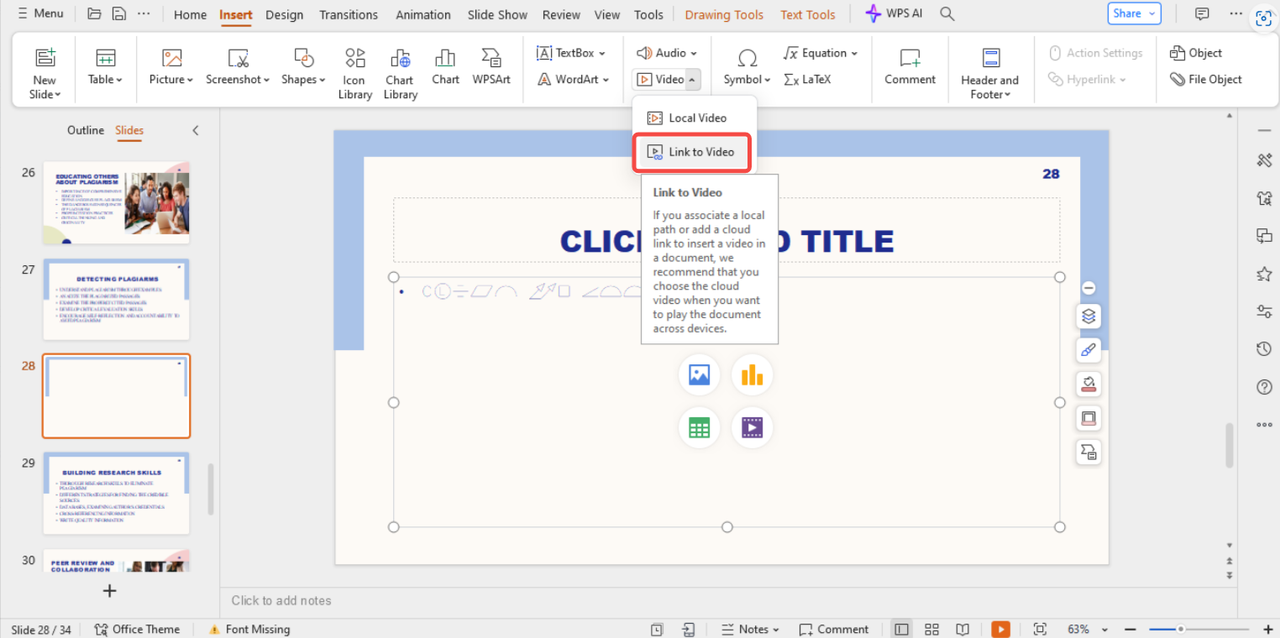Expand the Audio dropdown

[x=694, y=53]
